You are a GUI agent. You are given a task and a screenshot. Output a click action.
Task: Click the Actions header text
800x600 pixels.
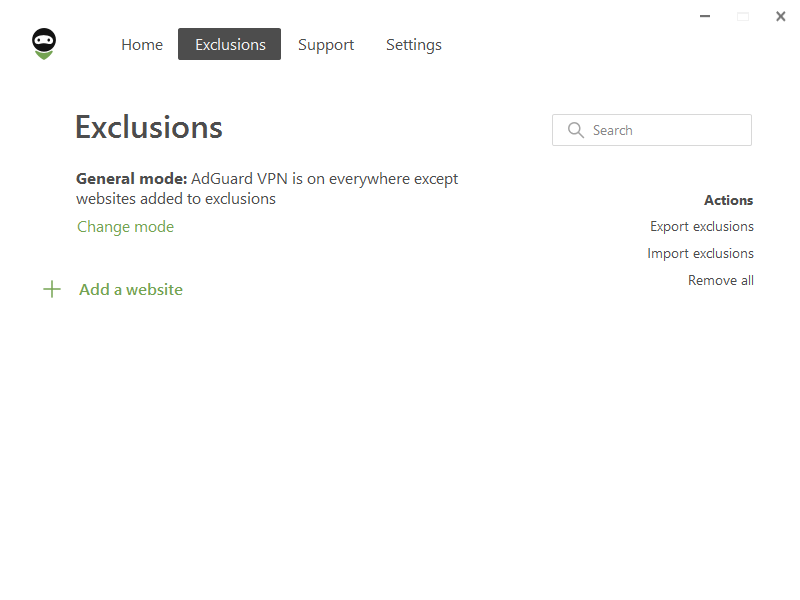[x=729, y=200]
